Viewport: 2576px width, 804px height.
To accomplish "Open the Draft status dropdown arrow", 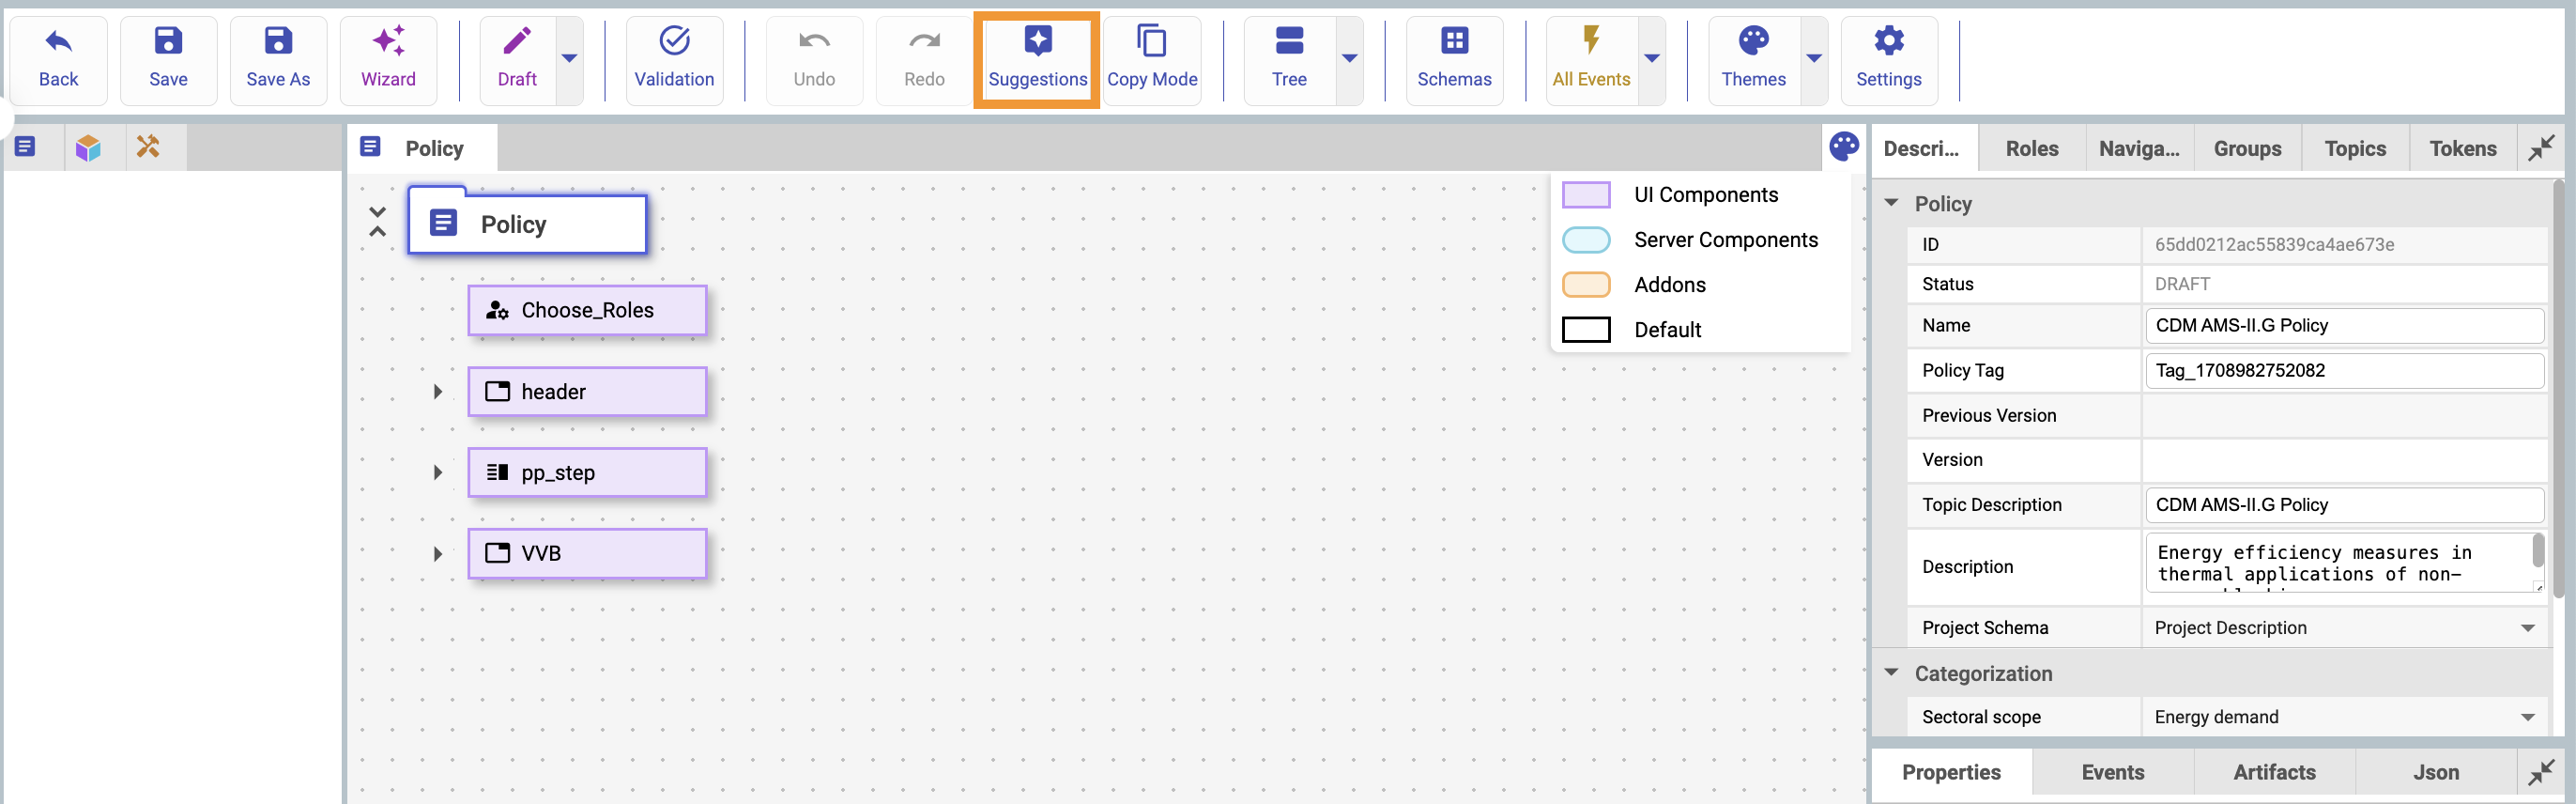I will 569,59.
